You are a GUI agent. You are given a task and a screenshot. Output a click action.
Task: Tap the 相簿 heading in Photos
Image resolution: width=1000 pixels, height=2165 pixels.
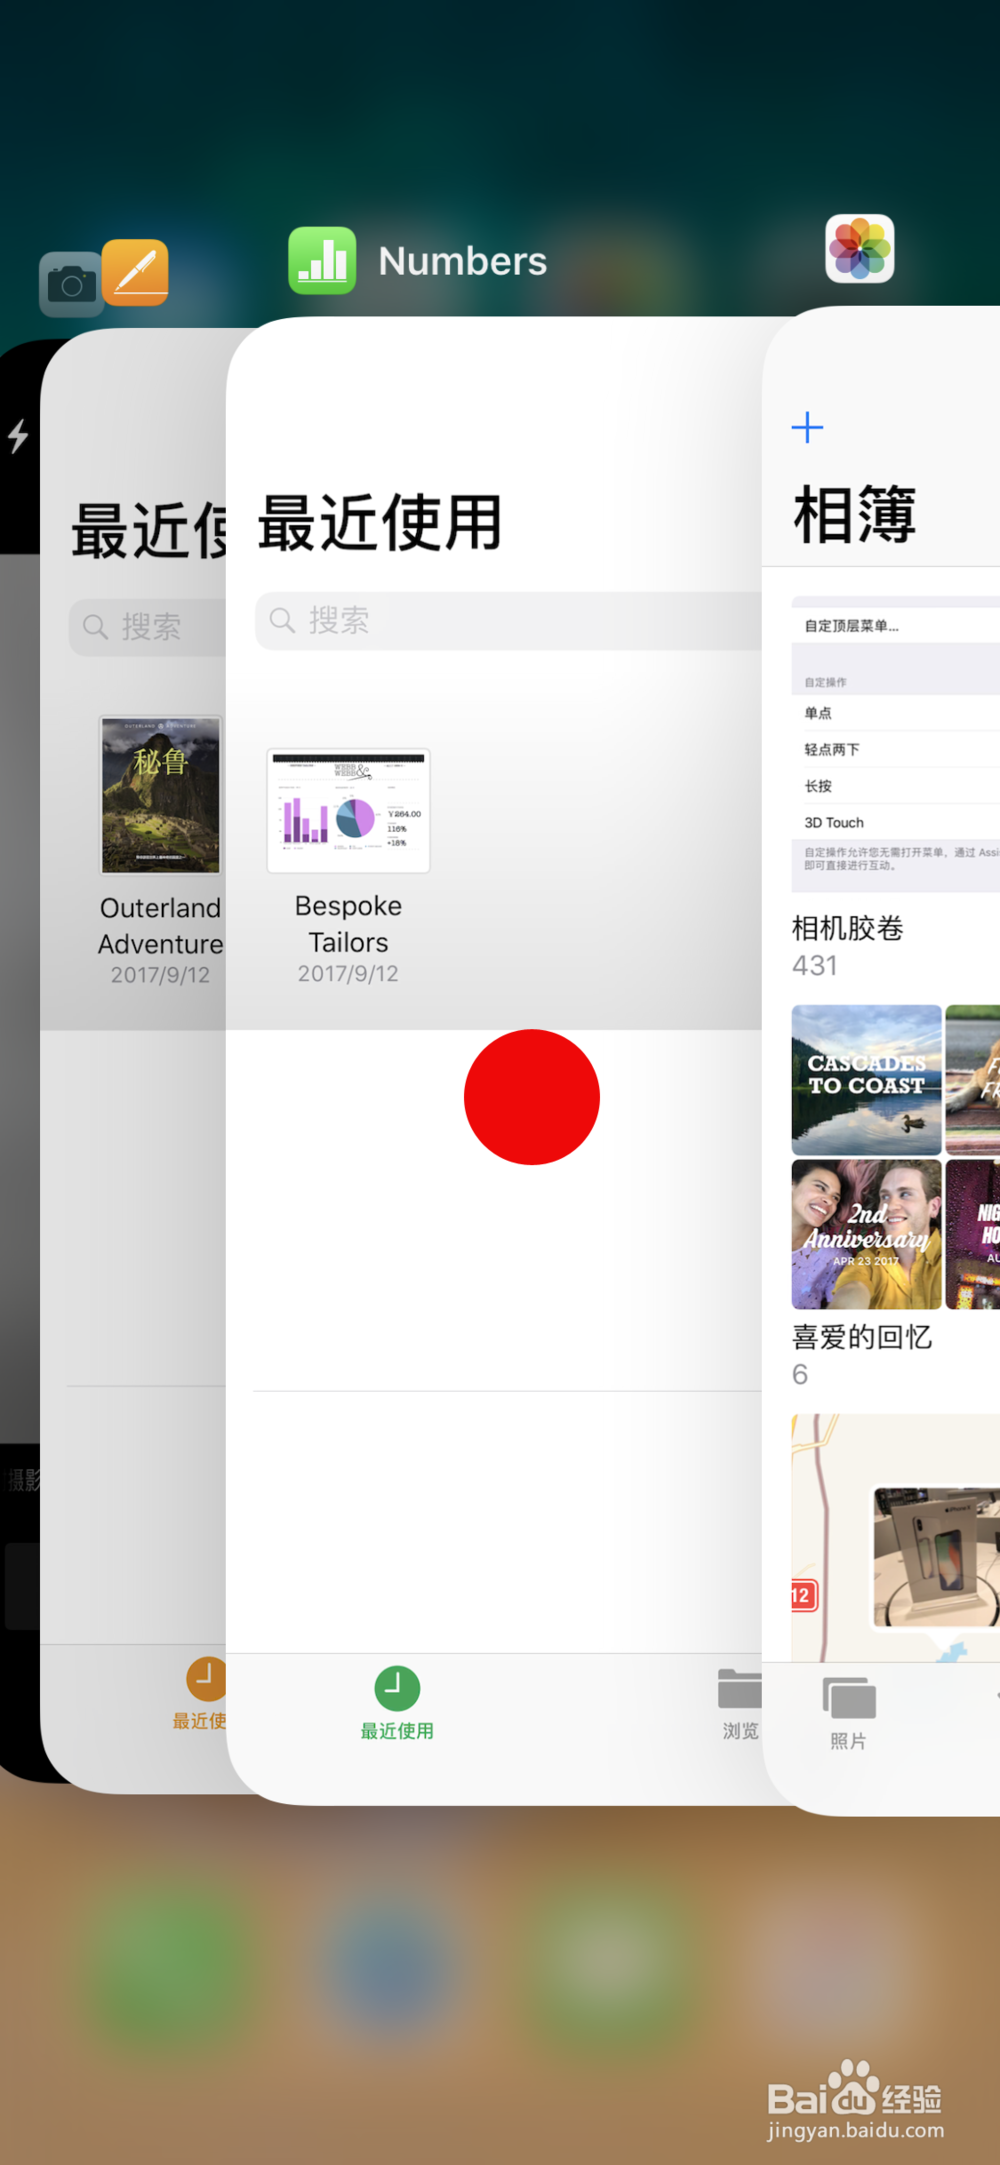point(855,515)
